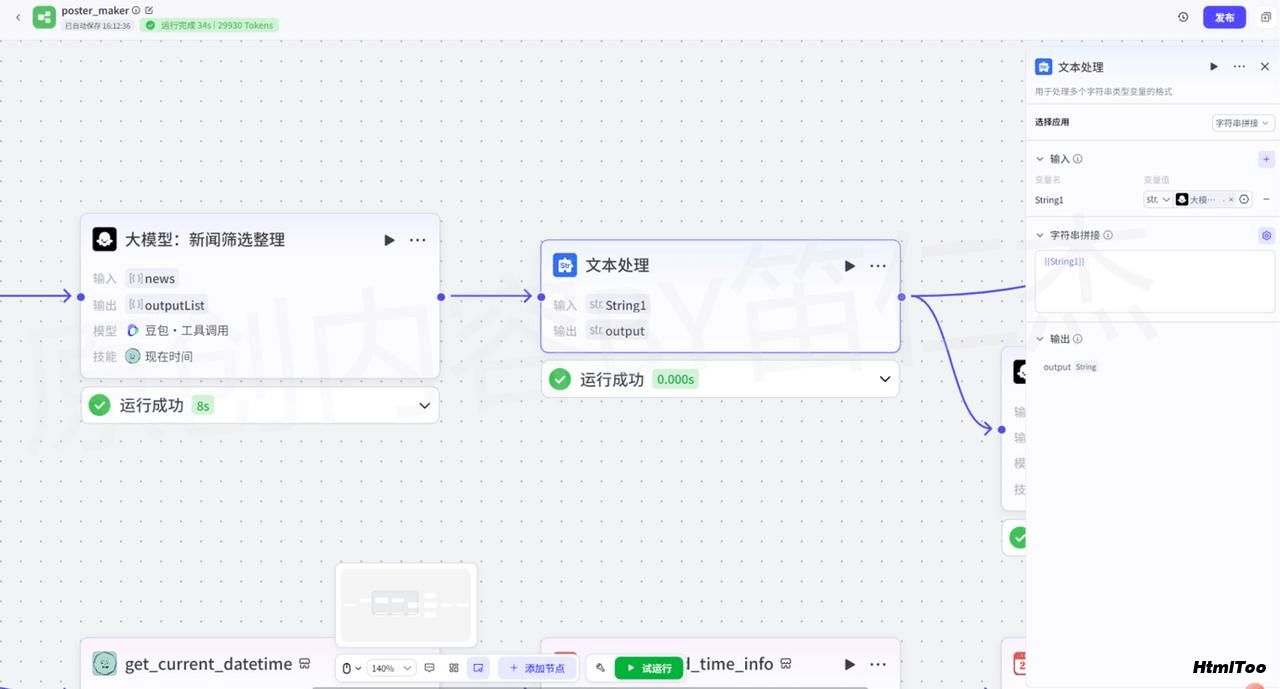
Task: Show info tooltip for 输出
Action: (1078, 339)
